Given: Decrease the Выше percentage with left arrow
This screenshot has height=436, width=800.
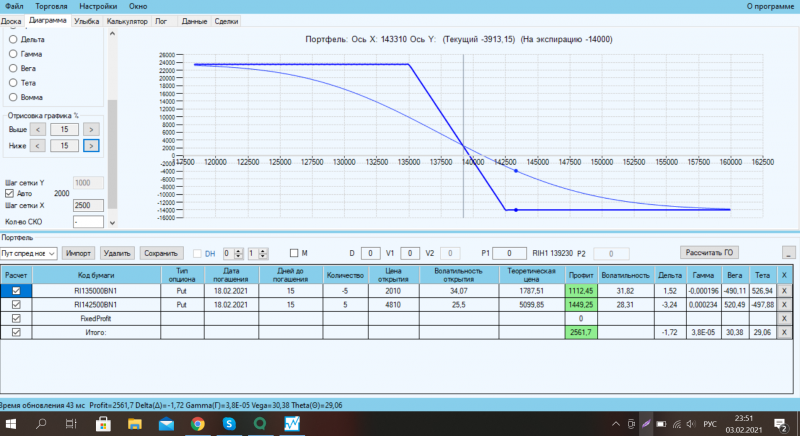Looking at the screenshot, I should pyautogui.click(x=38, y=130).
